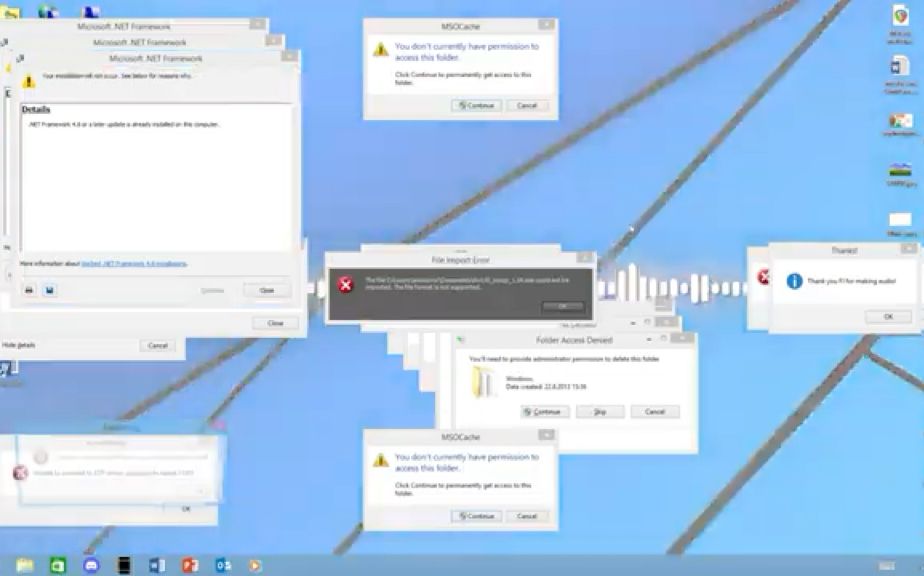Click the save icon in the .NET Framework dialog
924x576 pixels.
point(50,290)
